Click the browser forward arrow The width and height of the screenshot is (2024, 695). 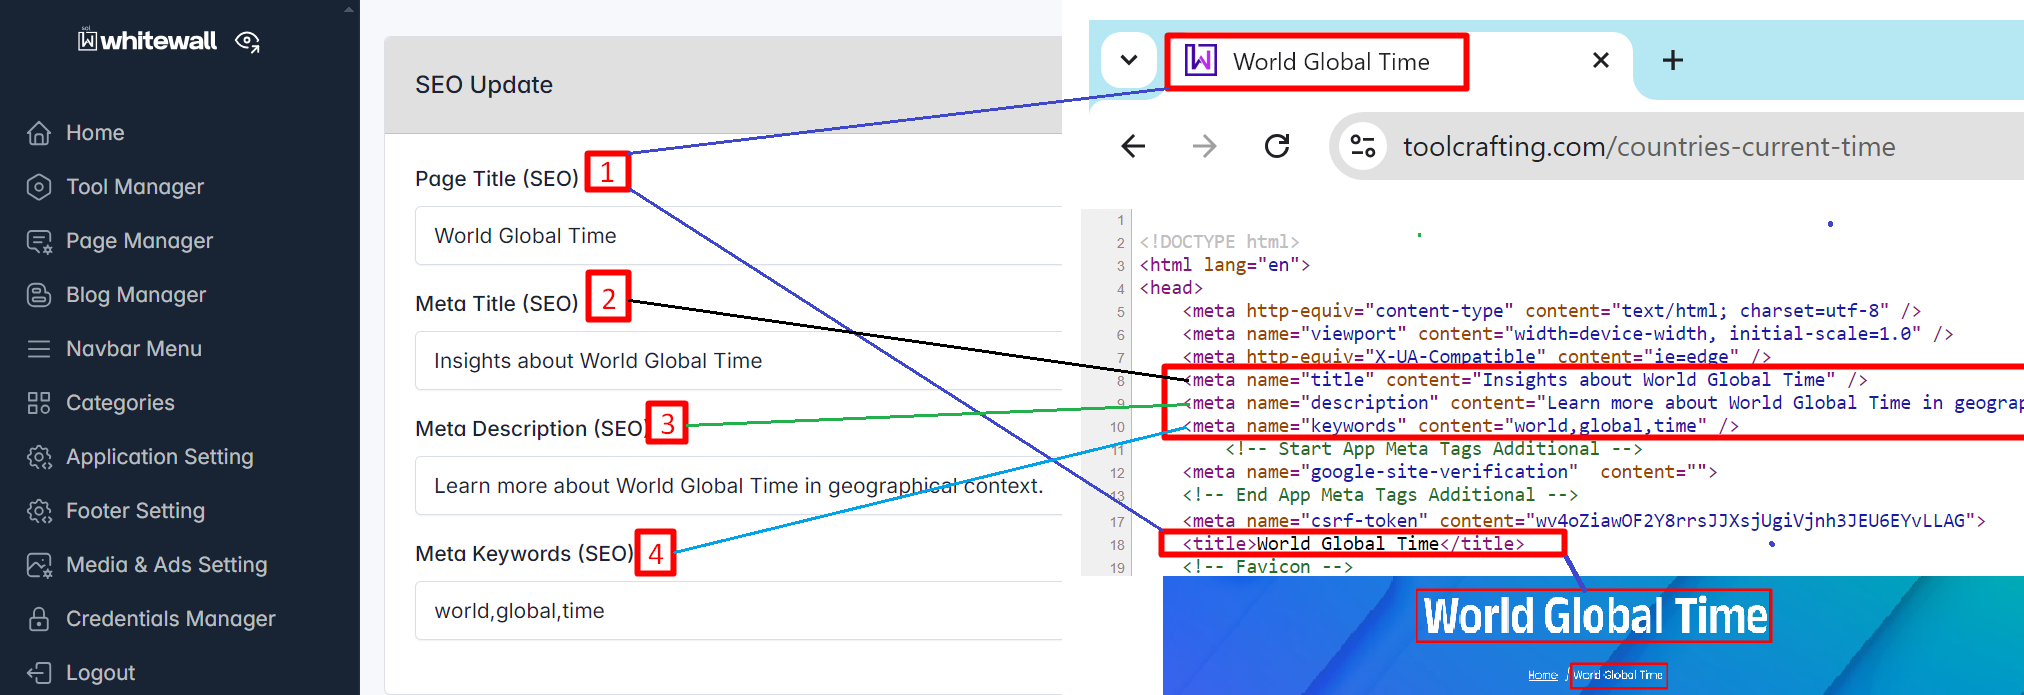pos(1205,146)
